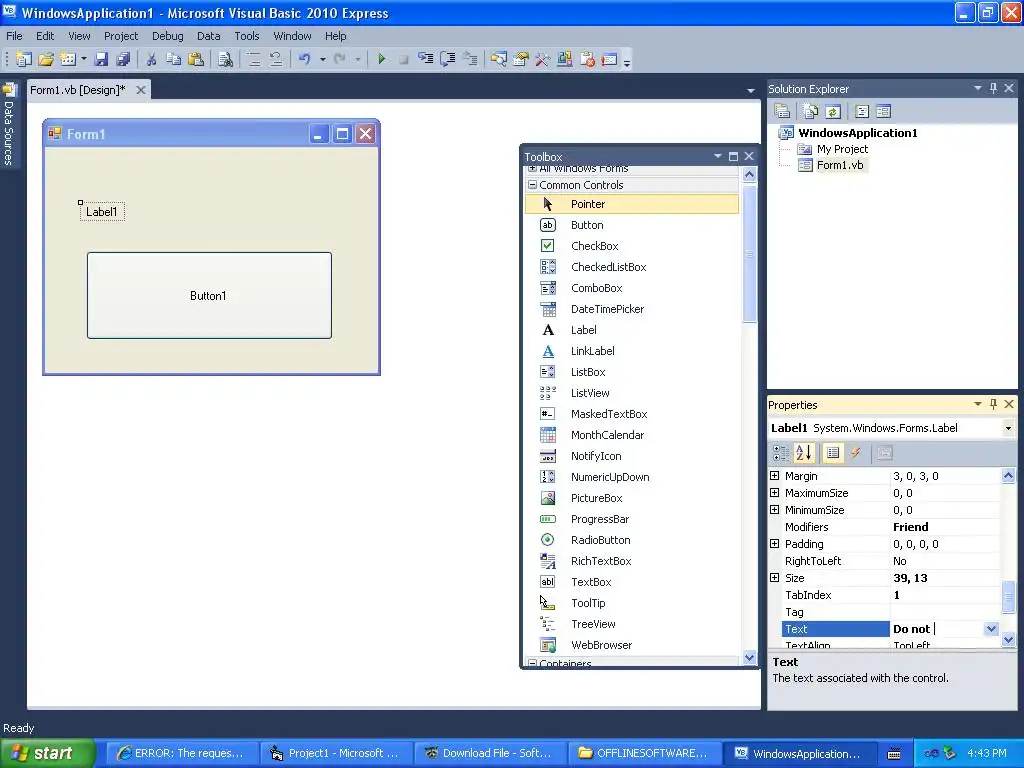Expand the MaximumSize property
The image size is (1024, 768).
click(x=775, y=493)
